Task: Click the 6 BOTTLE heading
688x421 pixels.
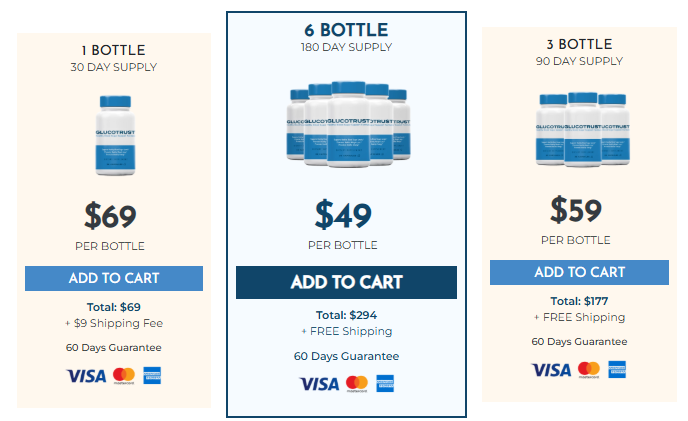Action: pyautogui.click(x=346, y=30)
